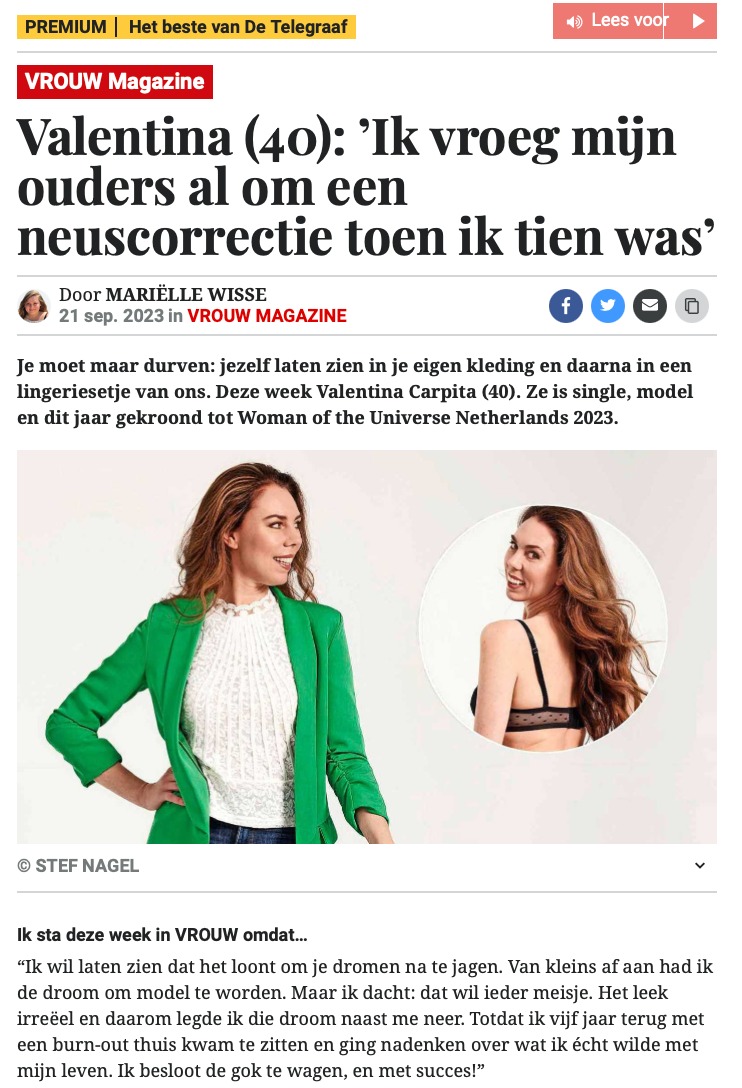742x1088 pixels.
Task: Click author name Mariëlle Wisse
Action: tap(186, 294)
